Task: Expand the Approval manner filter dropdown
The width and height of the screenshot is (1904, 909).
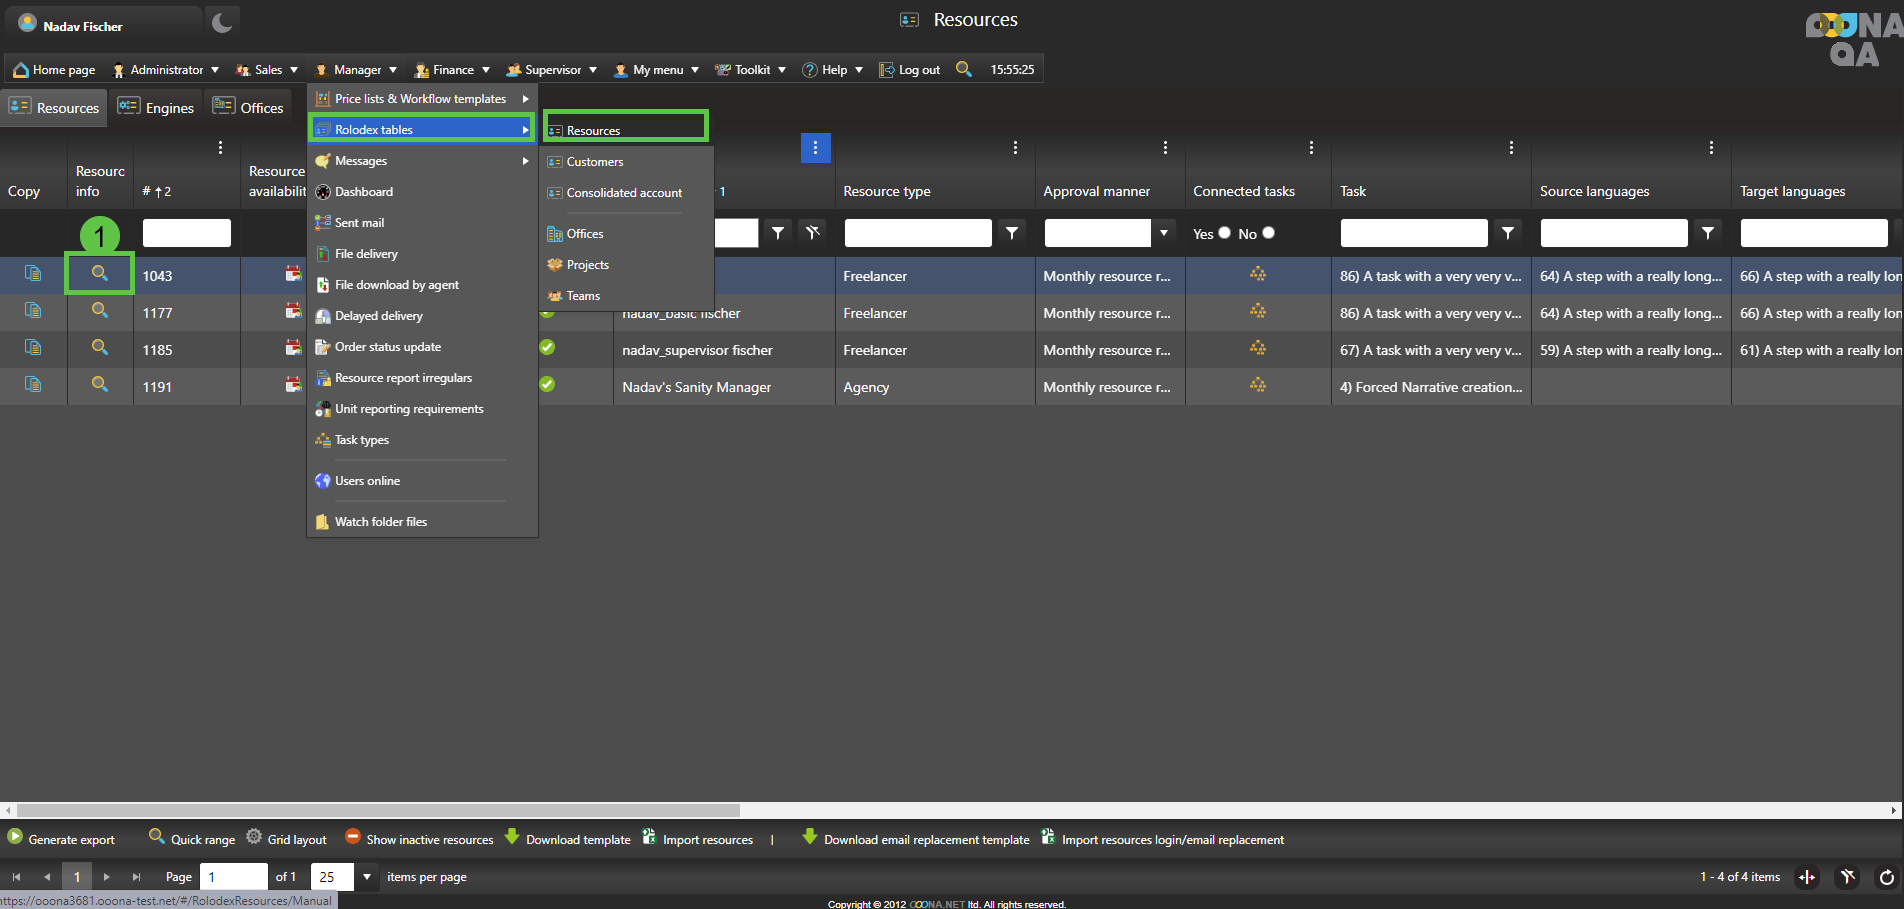Action: pos(1163,233)
